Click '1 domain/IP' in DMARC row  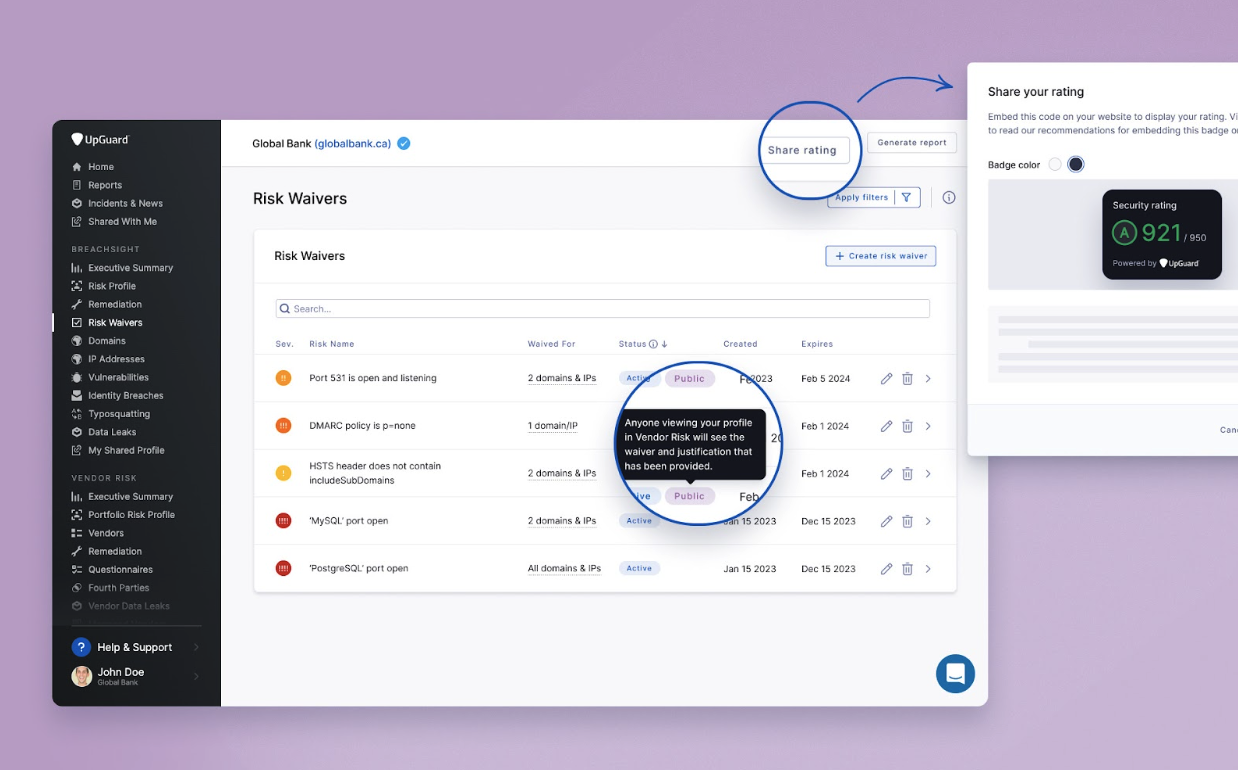[553, 426]
